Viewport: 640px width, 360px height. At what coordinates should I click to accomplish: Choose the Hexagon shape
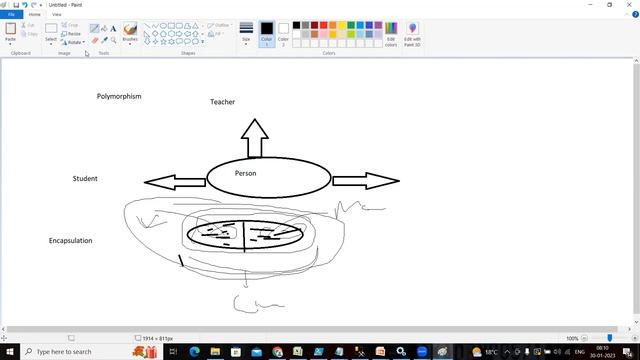[171, 33]
